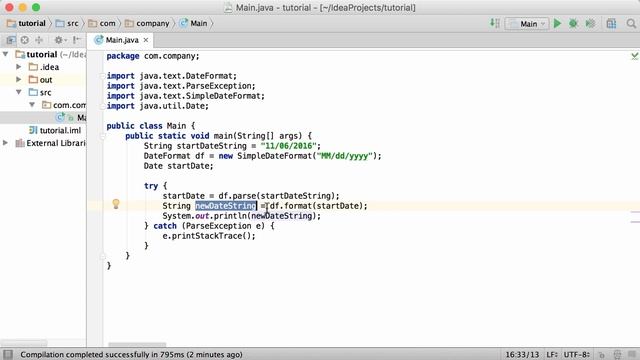Click the editor horizontal scrollbar

pos(137,344)
